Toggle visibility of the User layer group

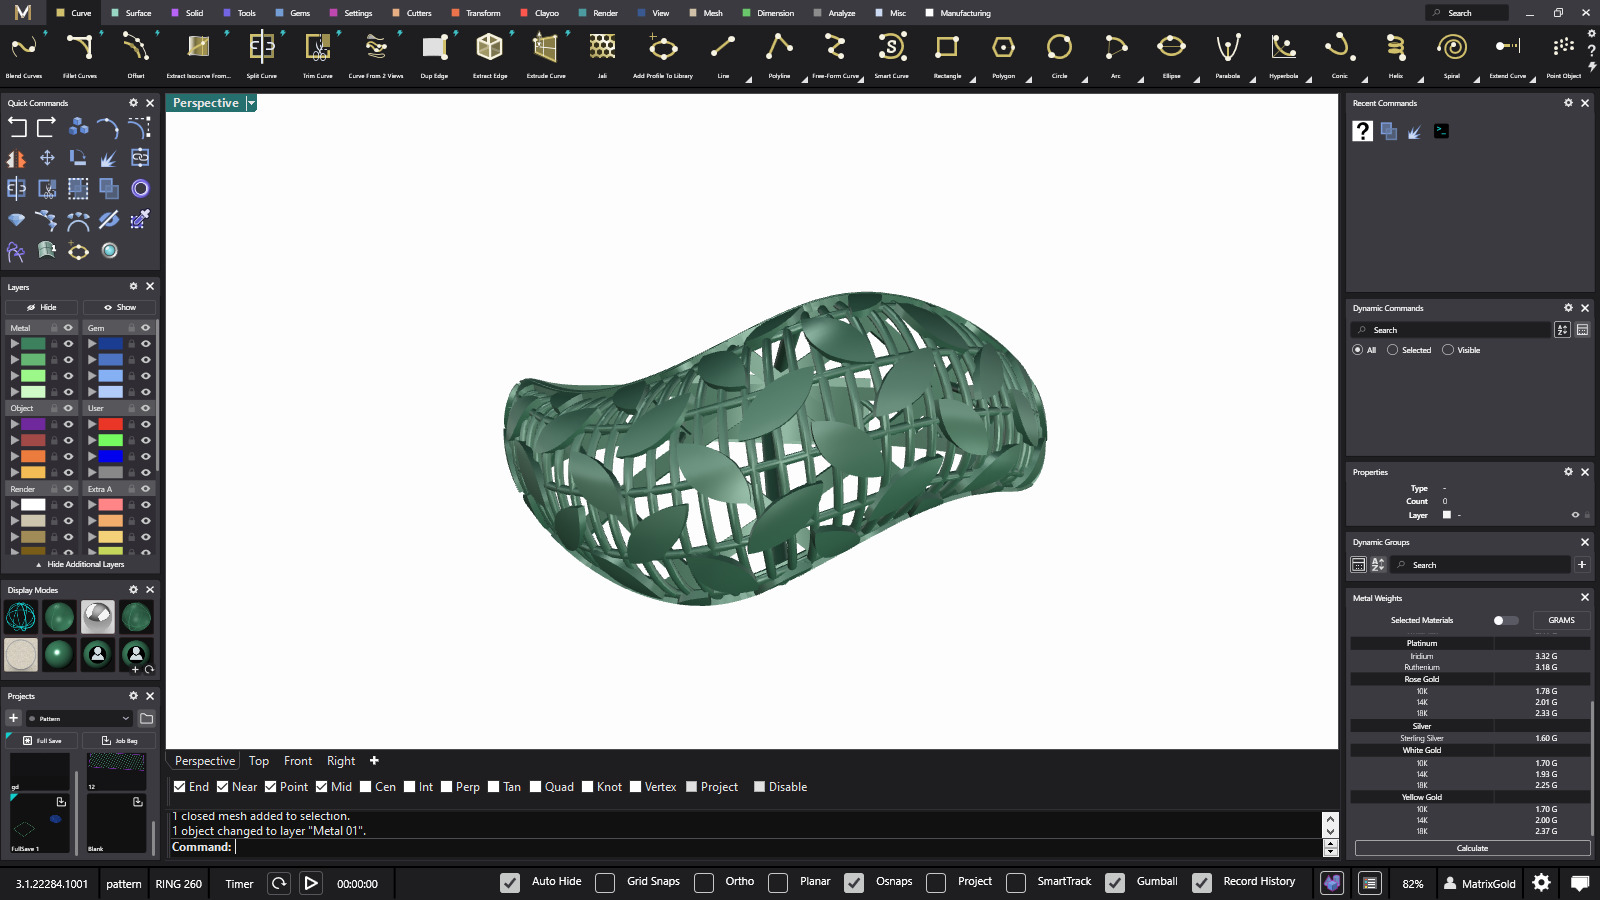tap(146, 408)
